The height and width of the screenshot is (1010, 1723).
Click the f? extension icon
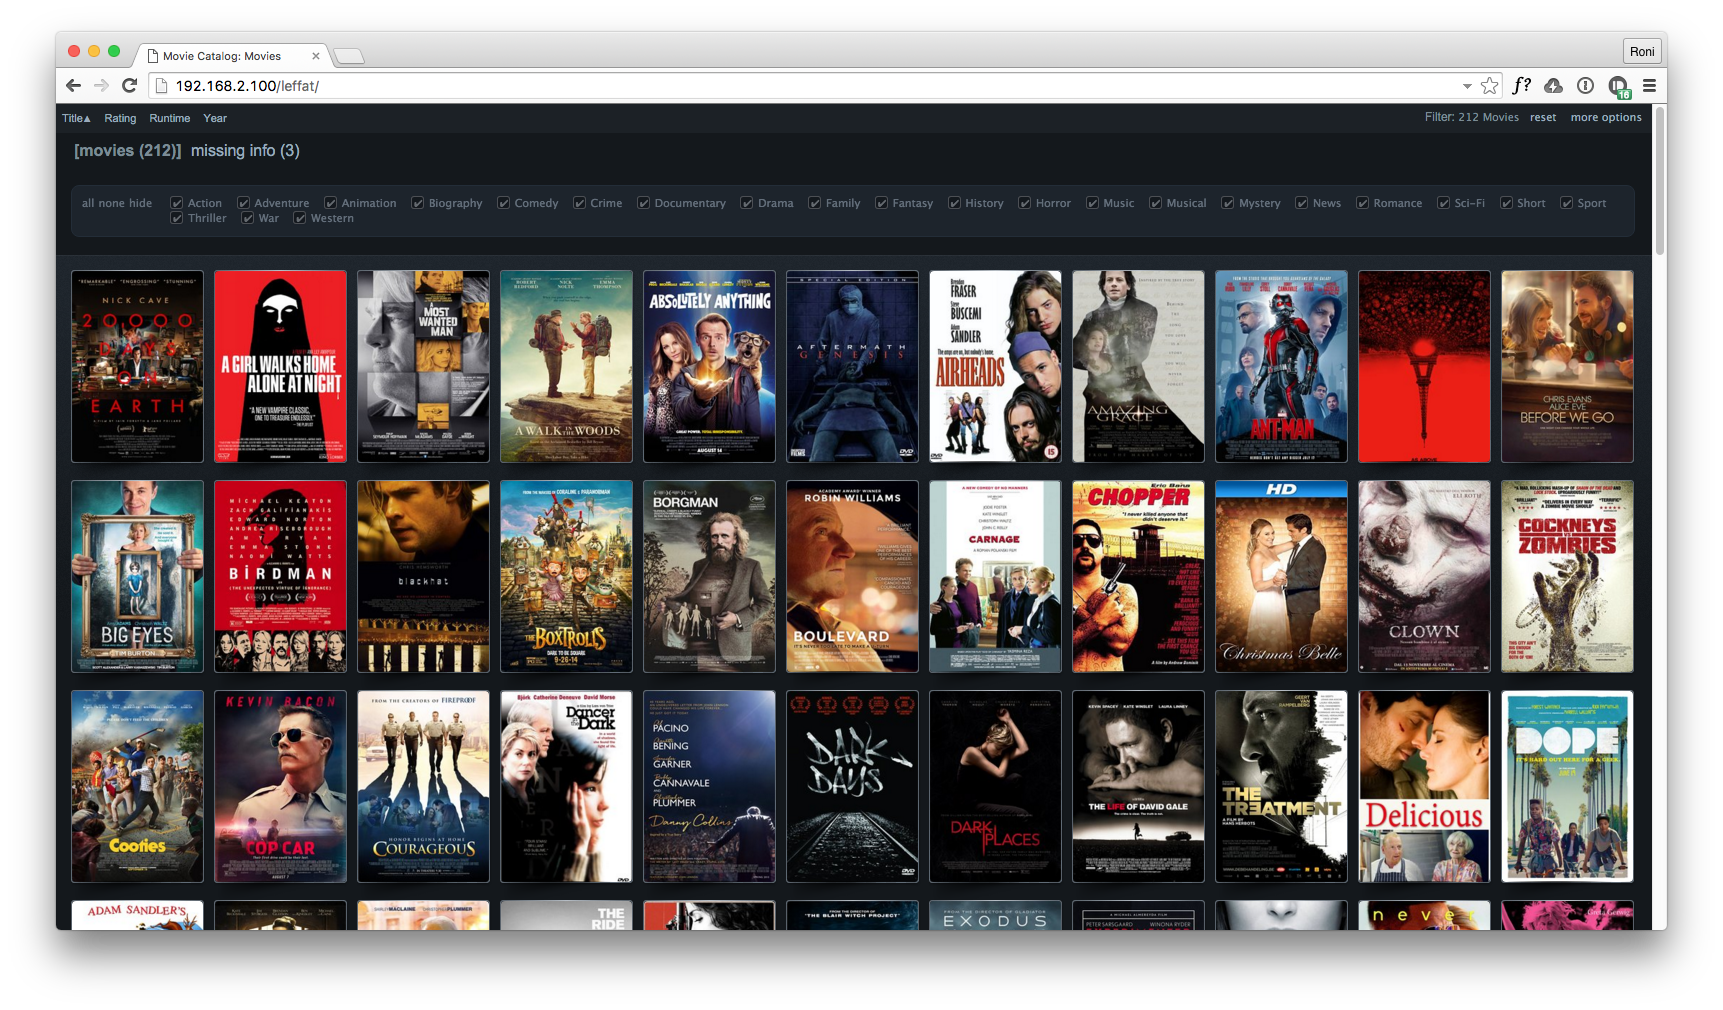(1521, 86)
